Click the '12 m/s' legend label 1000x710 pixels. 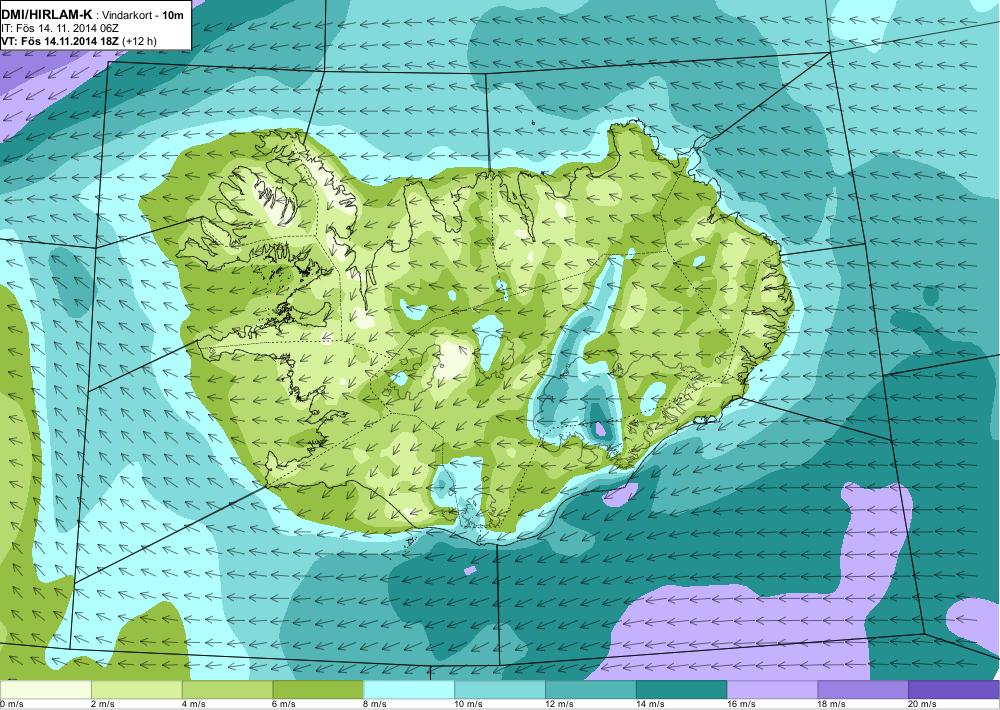pos(559,704)
